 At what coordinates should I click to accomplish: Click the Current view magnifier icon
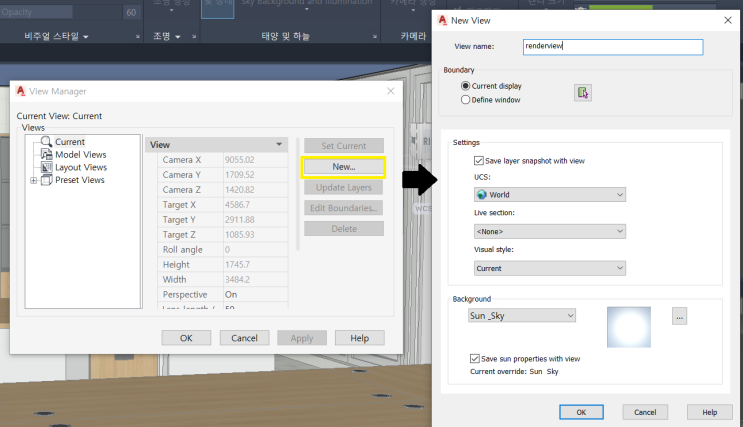coord(46,141)
